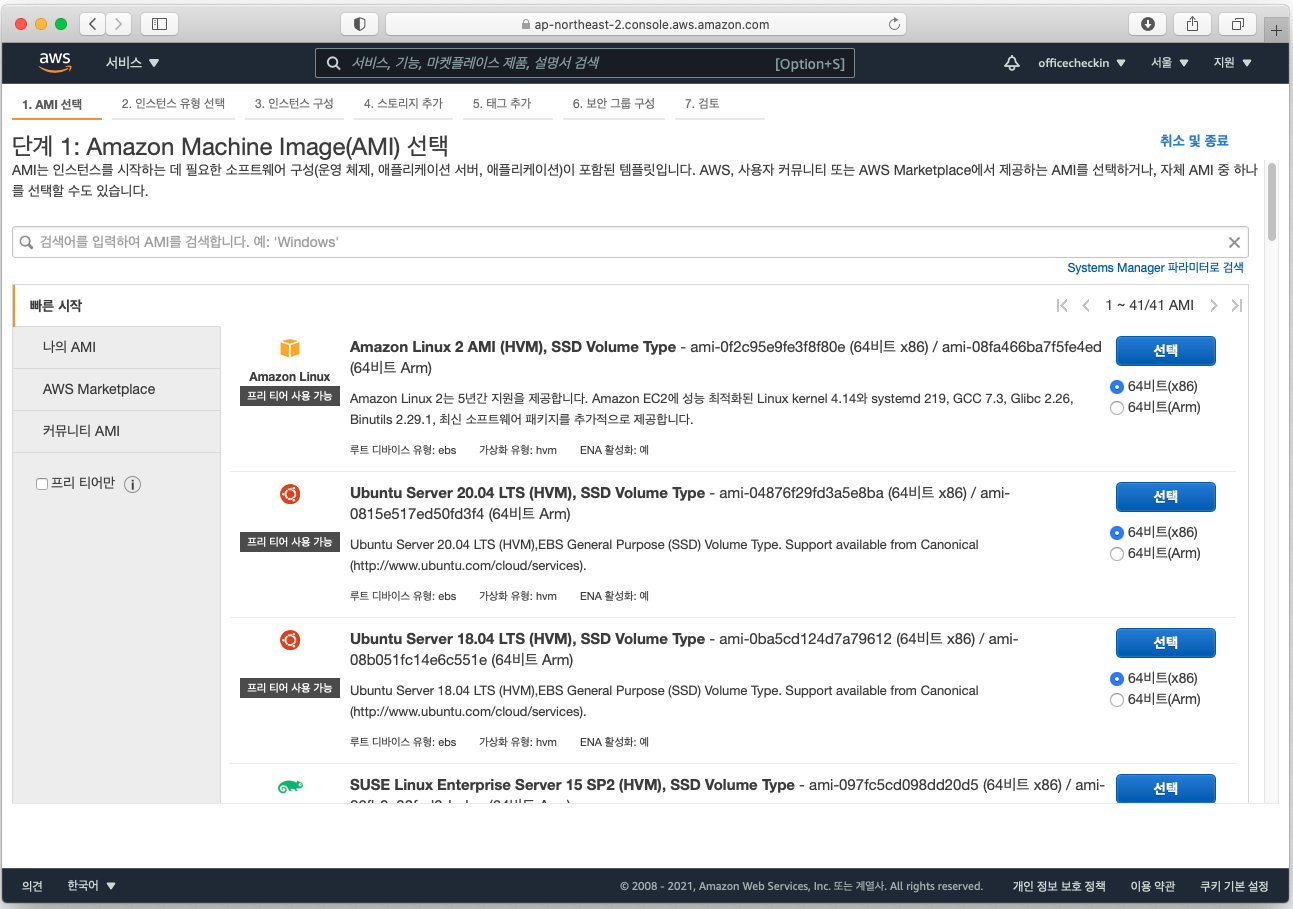This screenshot has height=909, width=1293.
Task: Open the 서비스 dropdown menu
Action: tap(133, 63)
